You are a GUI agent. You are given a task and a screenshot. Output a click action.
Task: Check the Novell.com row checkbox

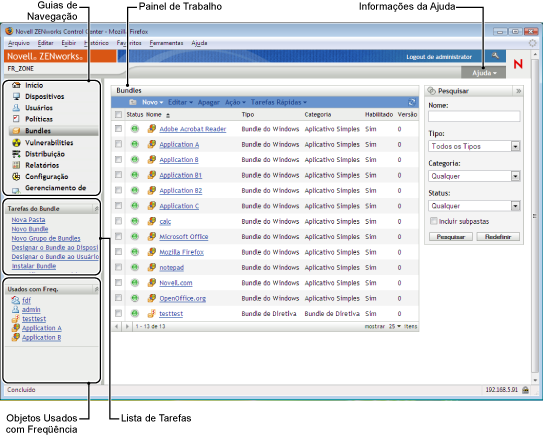[x=118, y=283]
